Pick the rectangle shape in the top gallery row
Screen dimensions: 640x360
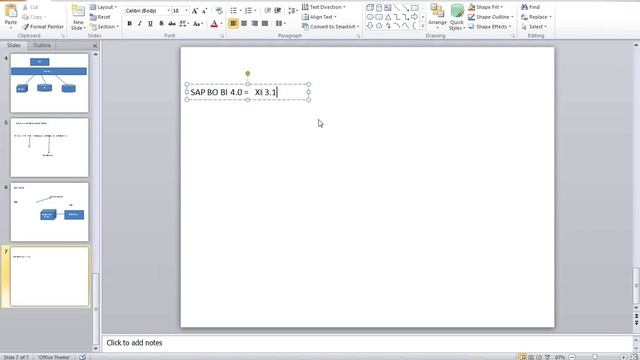[x=414, y=8]
